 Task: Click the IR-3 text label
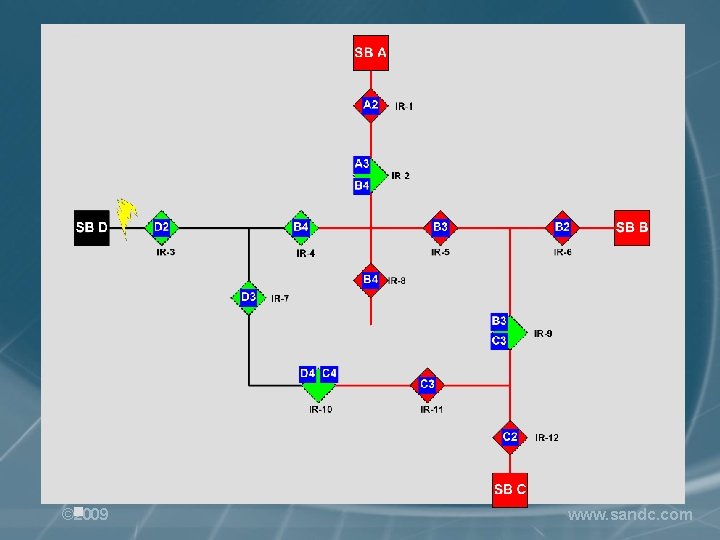166,252
